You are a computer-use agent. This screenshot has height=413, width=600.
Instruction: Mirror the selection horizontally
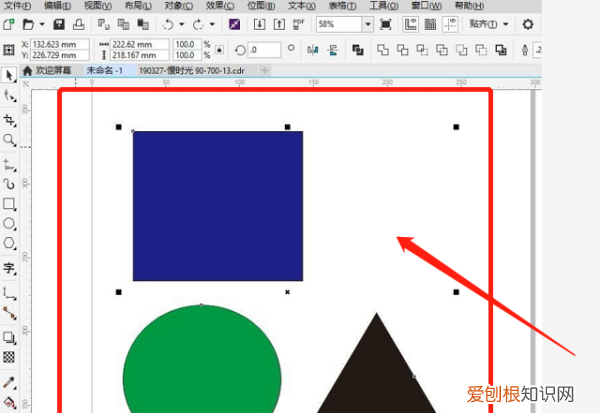click(311, 49)
